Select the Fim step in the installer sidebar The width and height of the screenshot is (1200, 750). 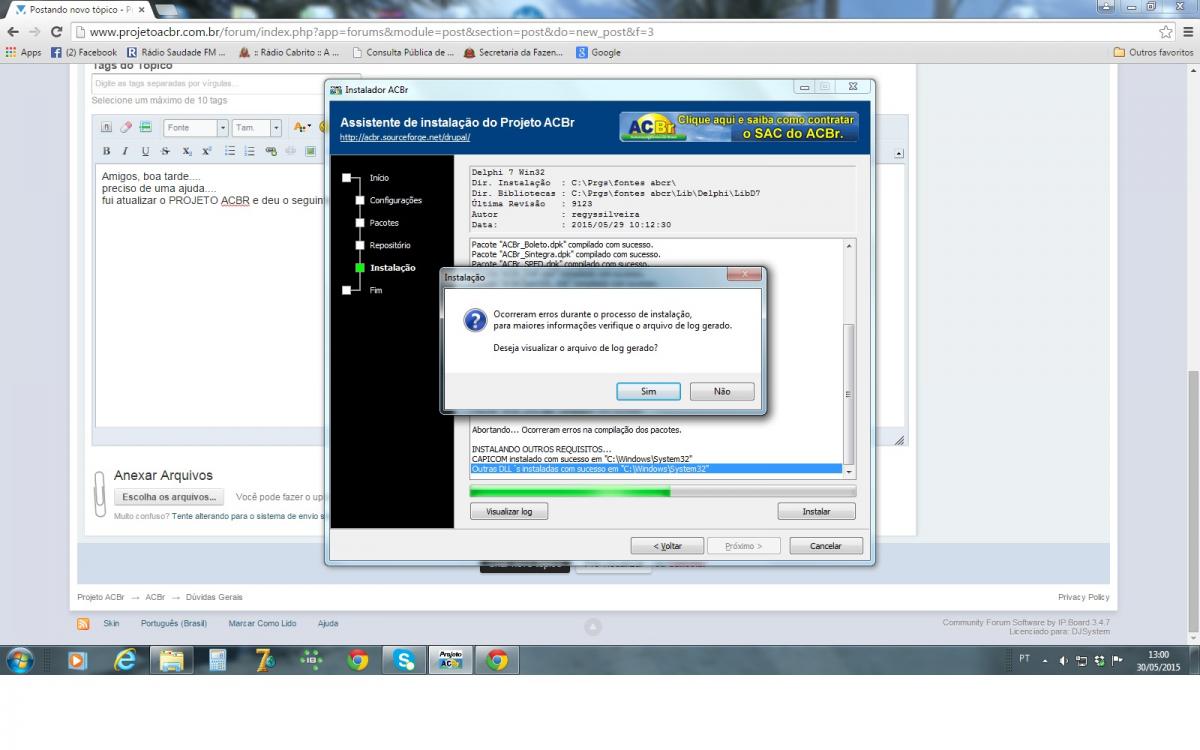click(x=376, y=290)
